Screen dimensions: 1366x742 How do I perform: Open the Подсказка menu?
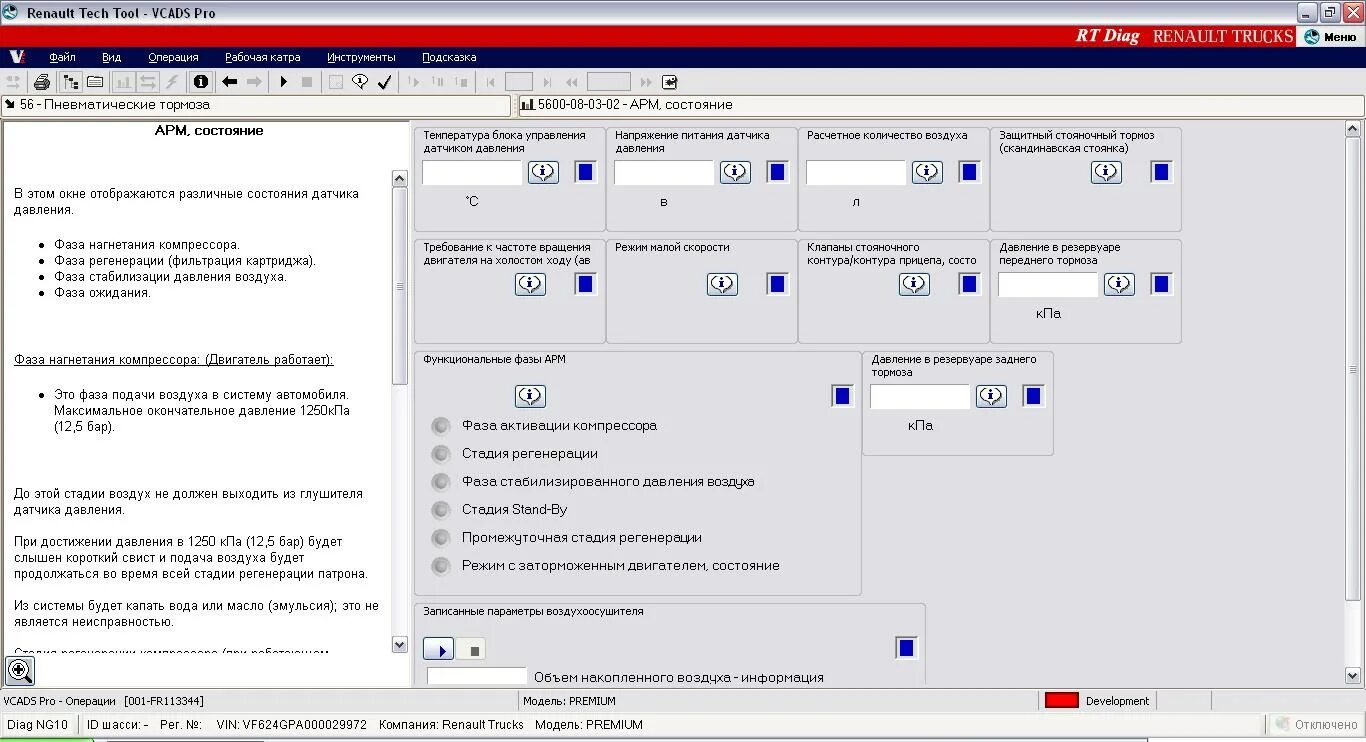click(449, 57)
